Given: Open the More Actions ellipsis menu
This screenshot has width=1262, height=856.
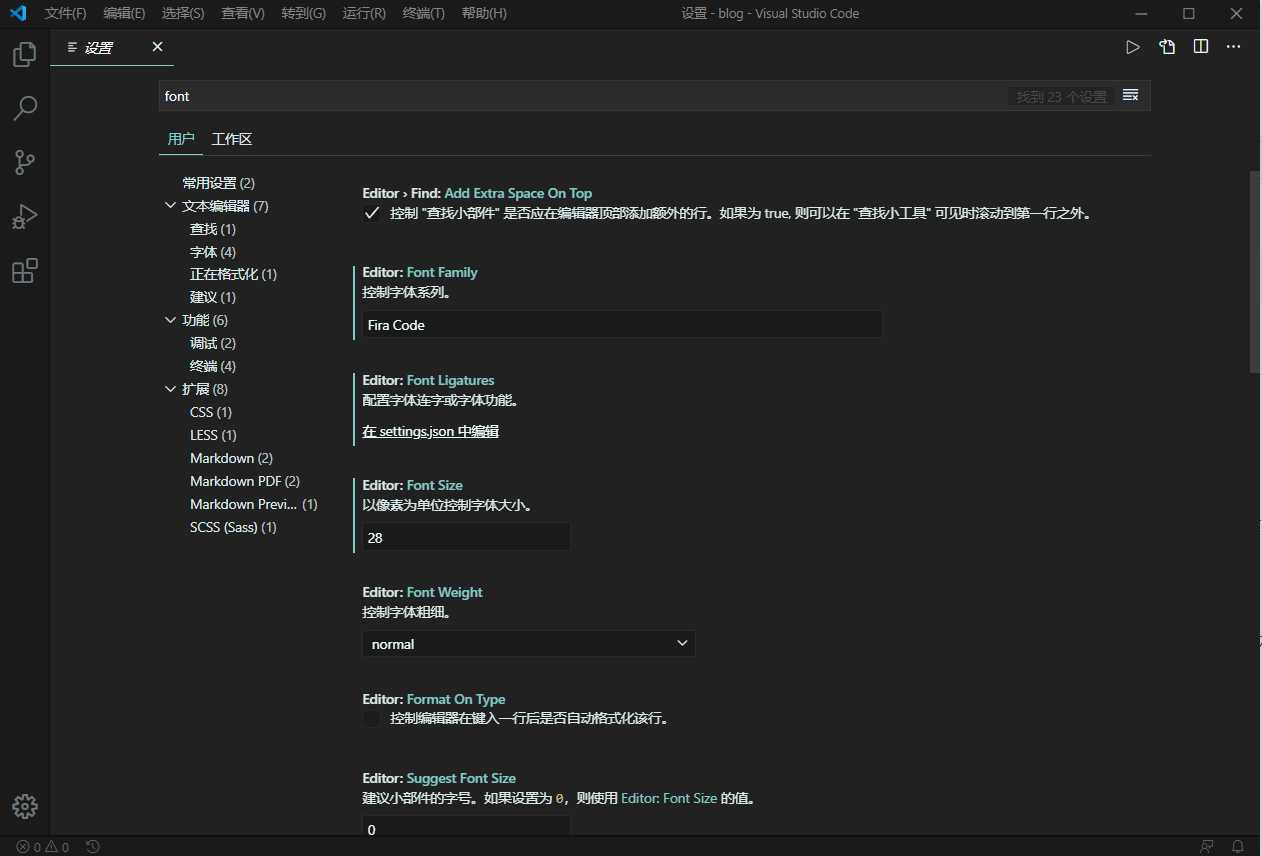Looking at the screenshot, I should point(1234,47).
